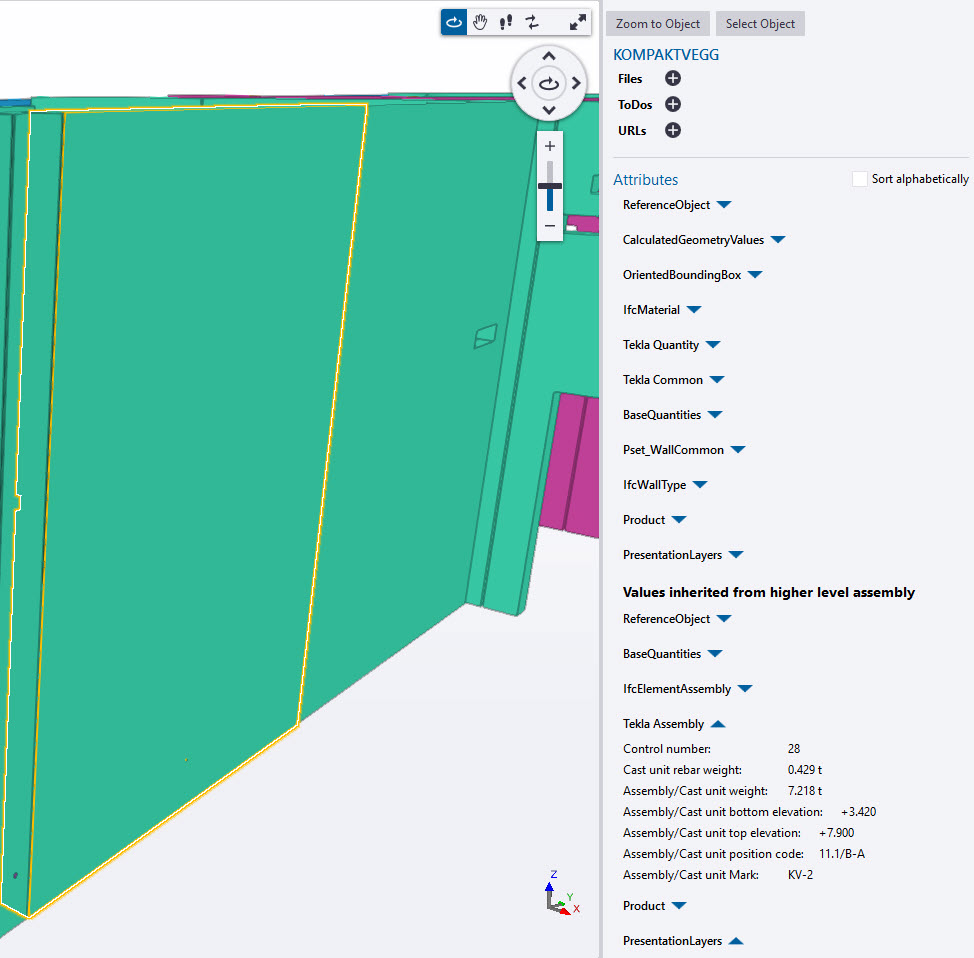Expand the IfcMaterial attribute section
This screenshot has width=974, height=958.
point(695,310)
